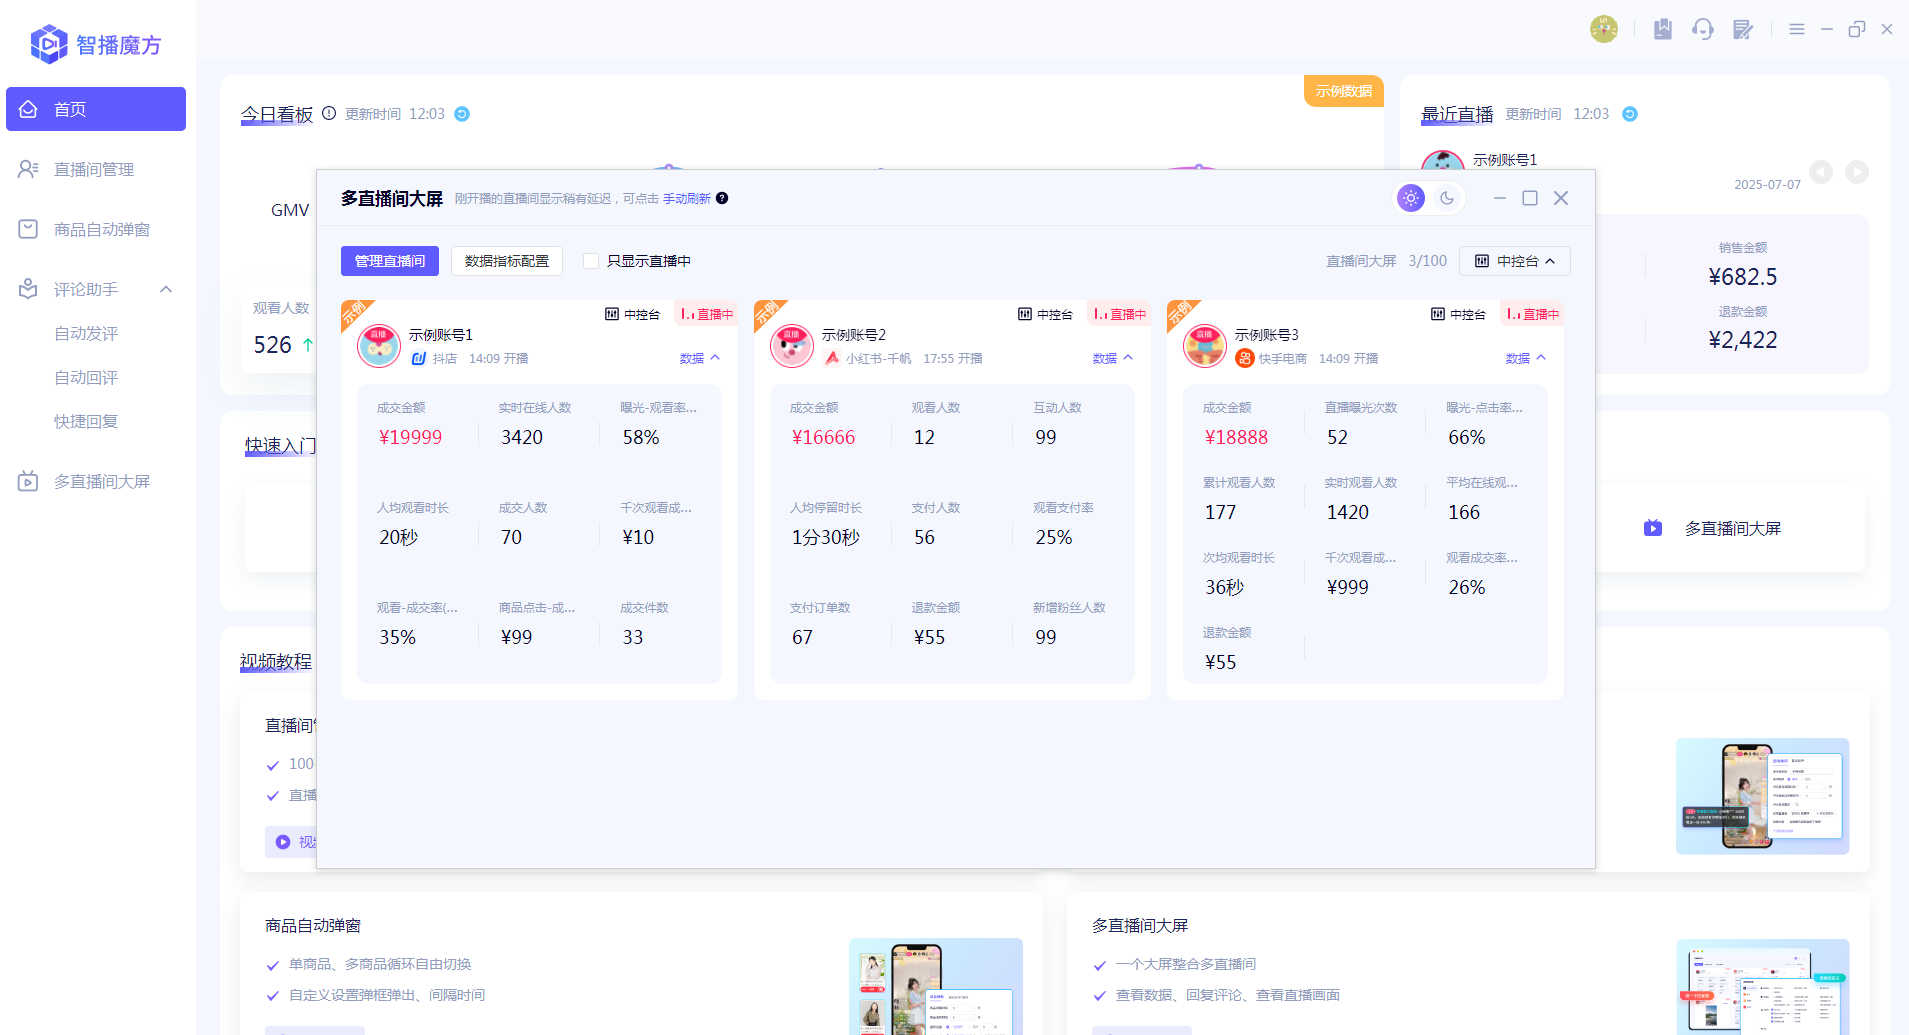The width and height of the screenshot is (1909, 1035).
Task: Go to 首页 in the sidebar
Action: [x=96, y=109]
